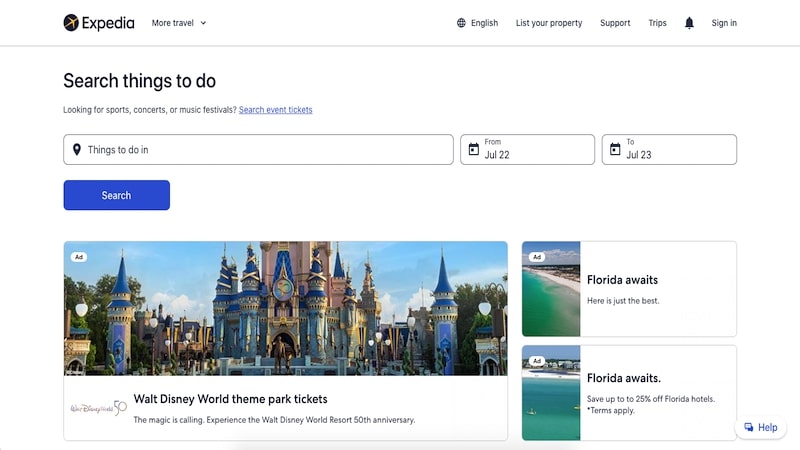
Task: Open the Disney castle ad image
Action: (x=286, y=308)
